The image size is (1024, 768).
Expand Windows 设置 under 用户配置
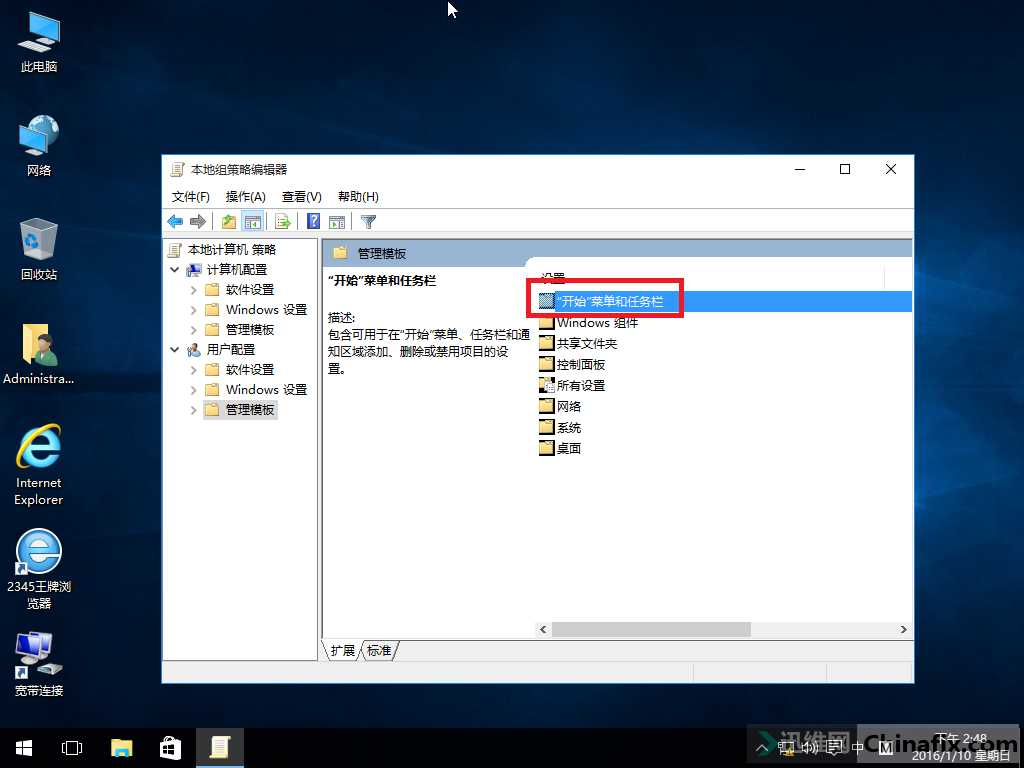193,390
